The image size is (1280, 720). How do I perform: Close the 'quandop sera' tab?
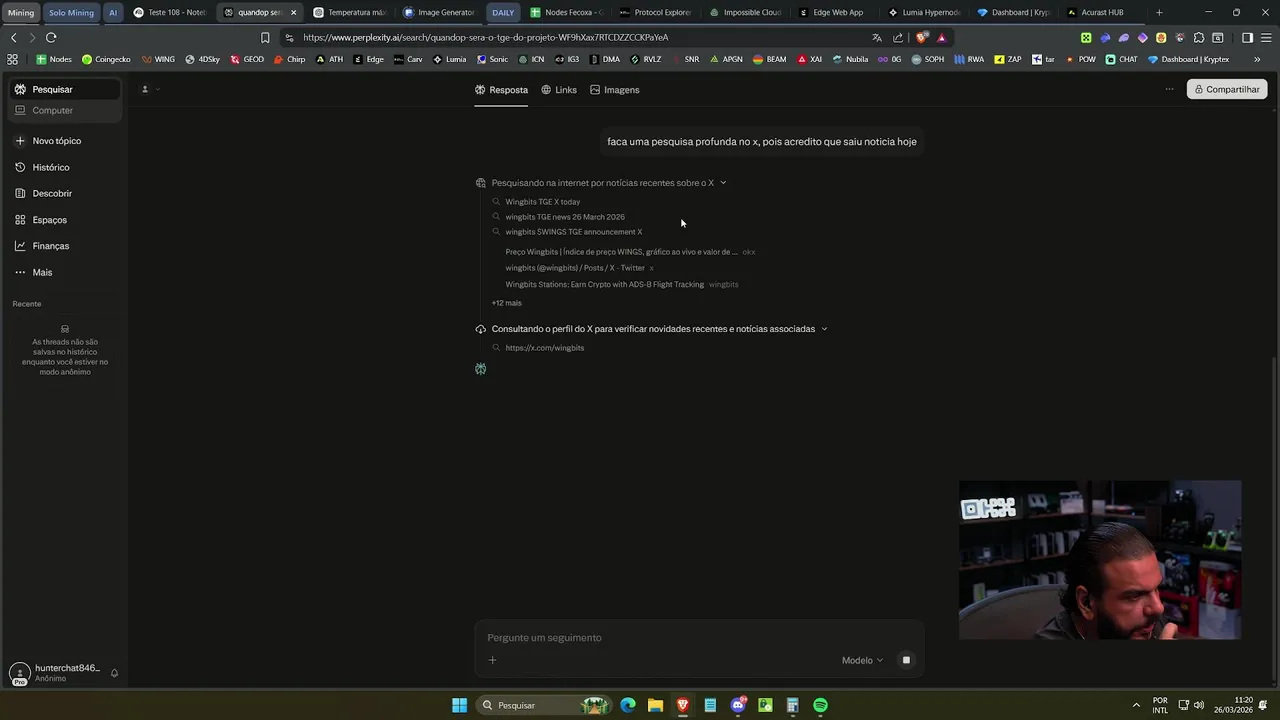[x=293, y=12]
